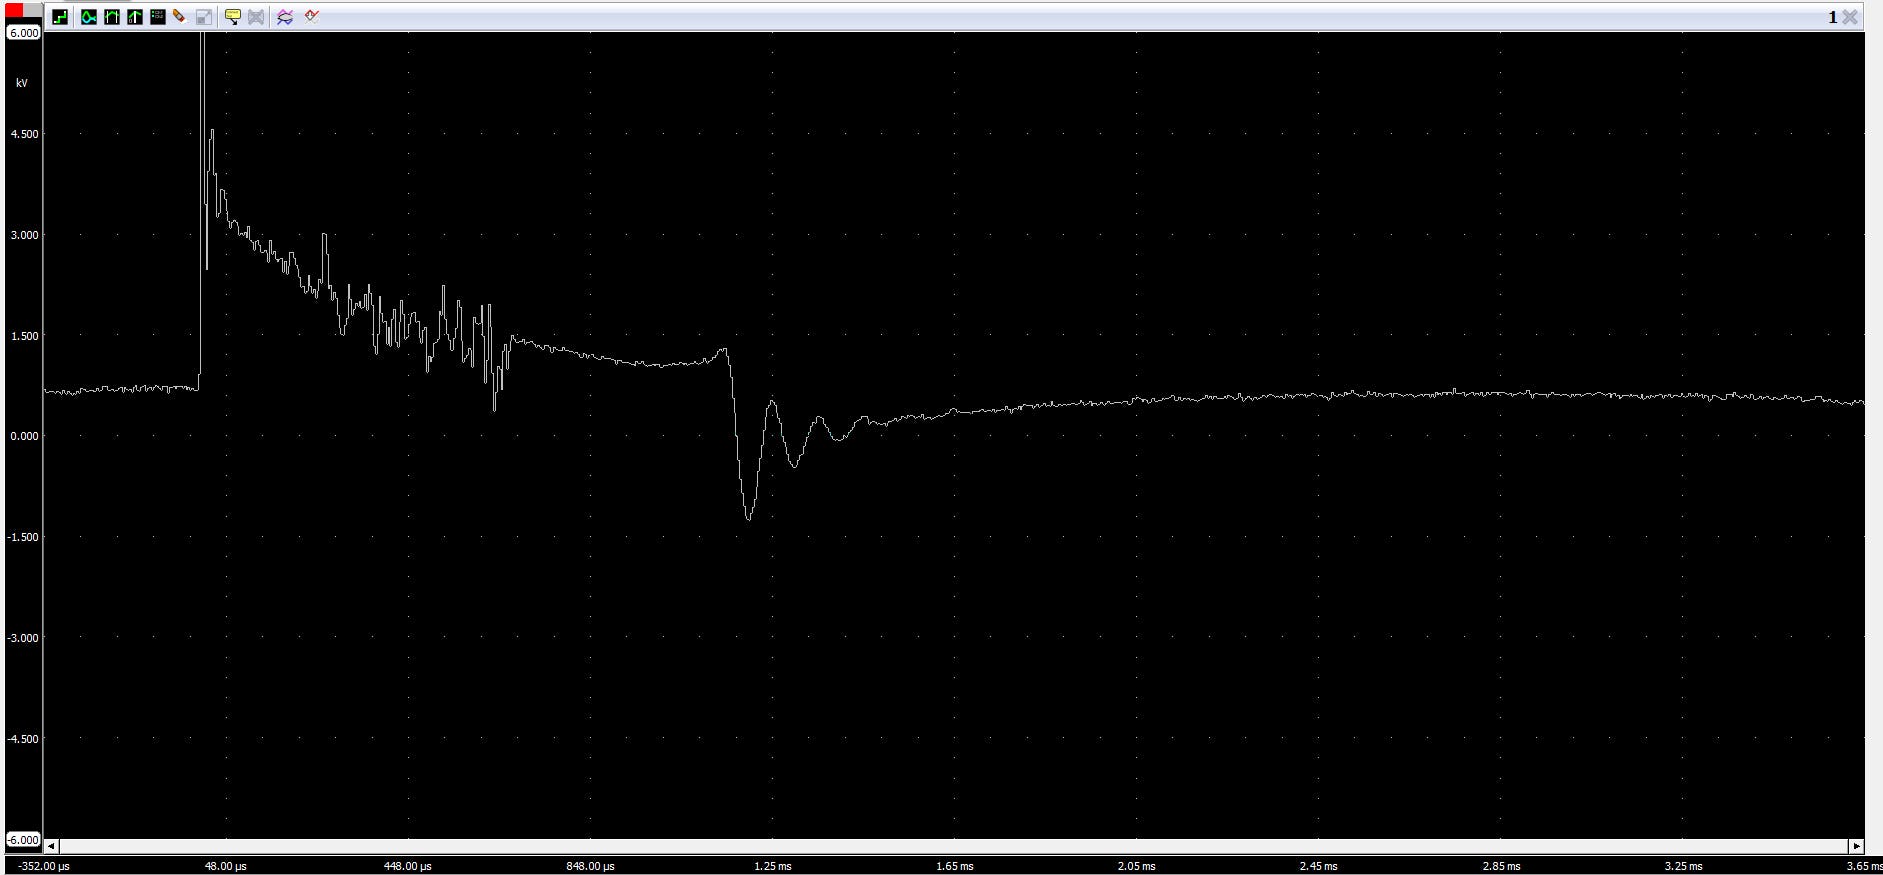
Task: Click the negative ringing dip of the waveform
Action: tap(748, 515)
